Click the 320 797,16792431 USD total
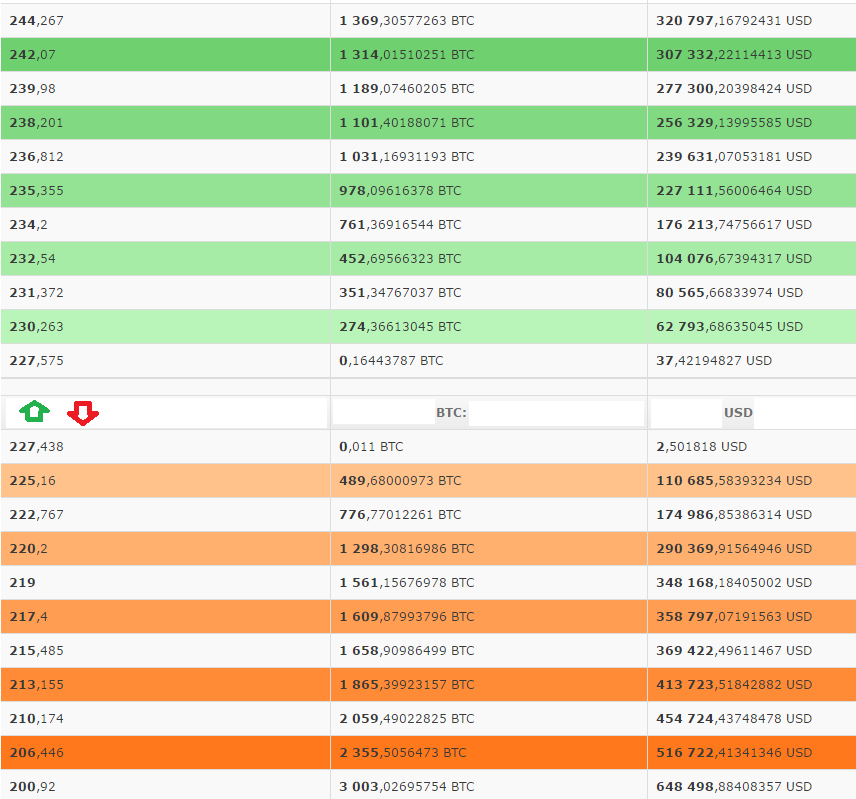The width and height of the screenshot is (856, 799). (x=734, y=21)
